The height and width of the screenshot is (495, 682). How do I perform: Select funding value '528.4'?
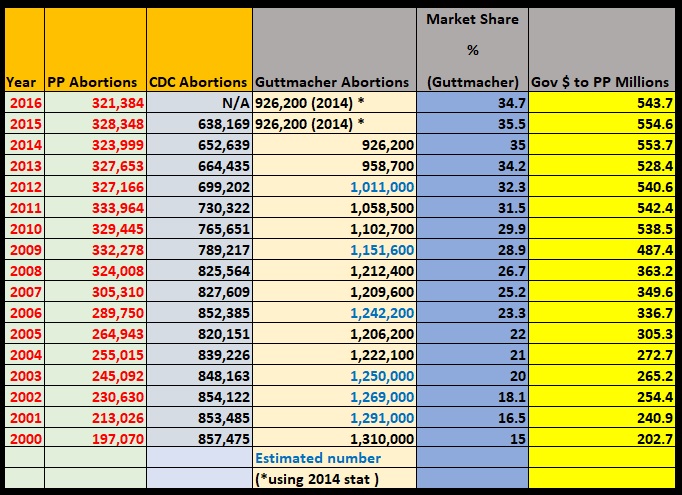click(655, 166)
